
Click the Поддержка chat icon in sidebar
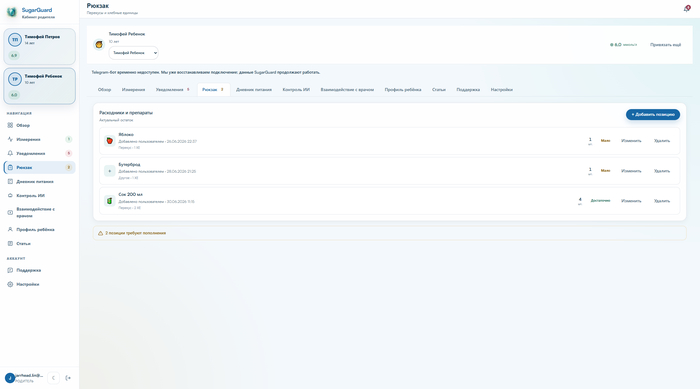coord(10,270)
